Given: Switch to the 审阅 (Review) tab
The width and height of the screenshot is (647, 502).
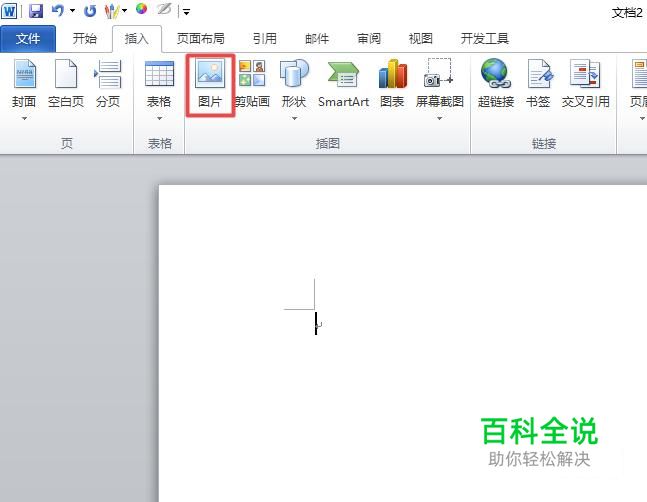Looking at the screenshot, I should pos(369,39).
